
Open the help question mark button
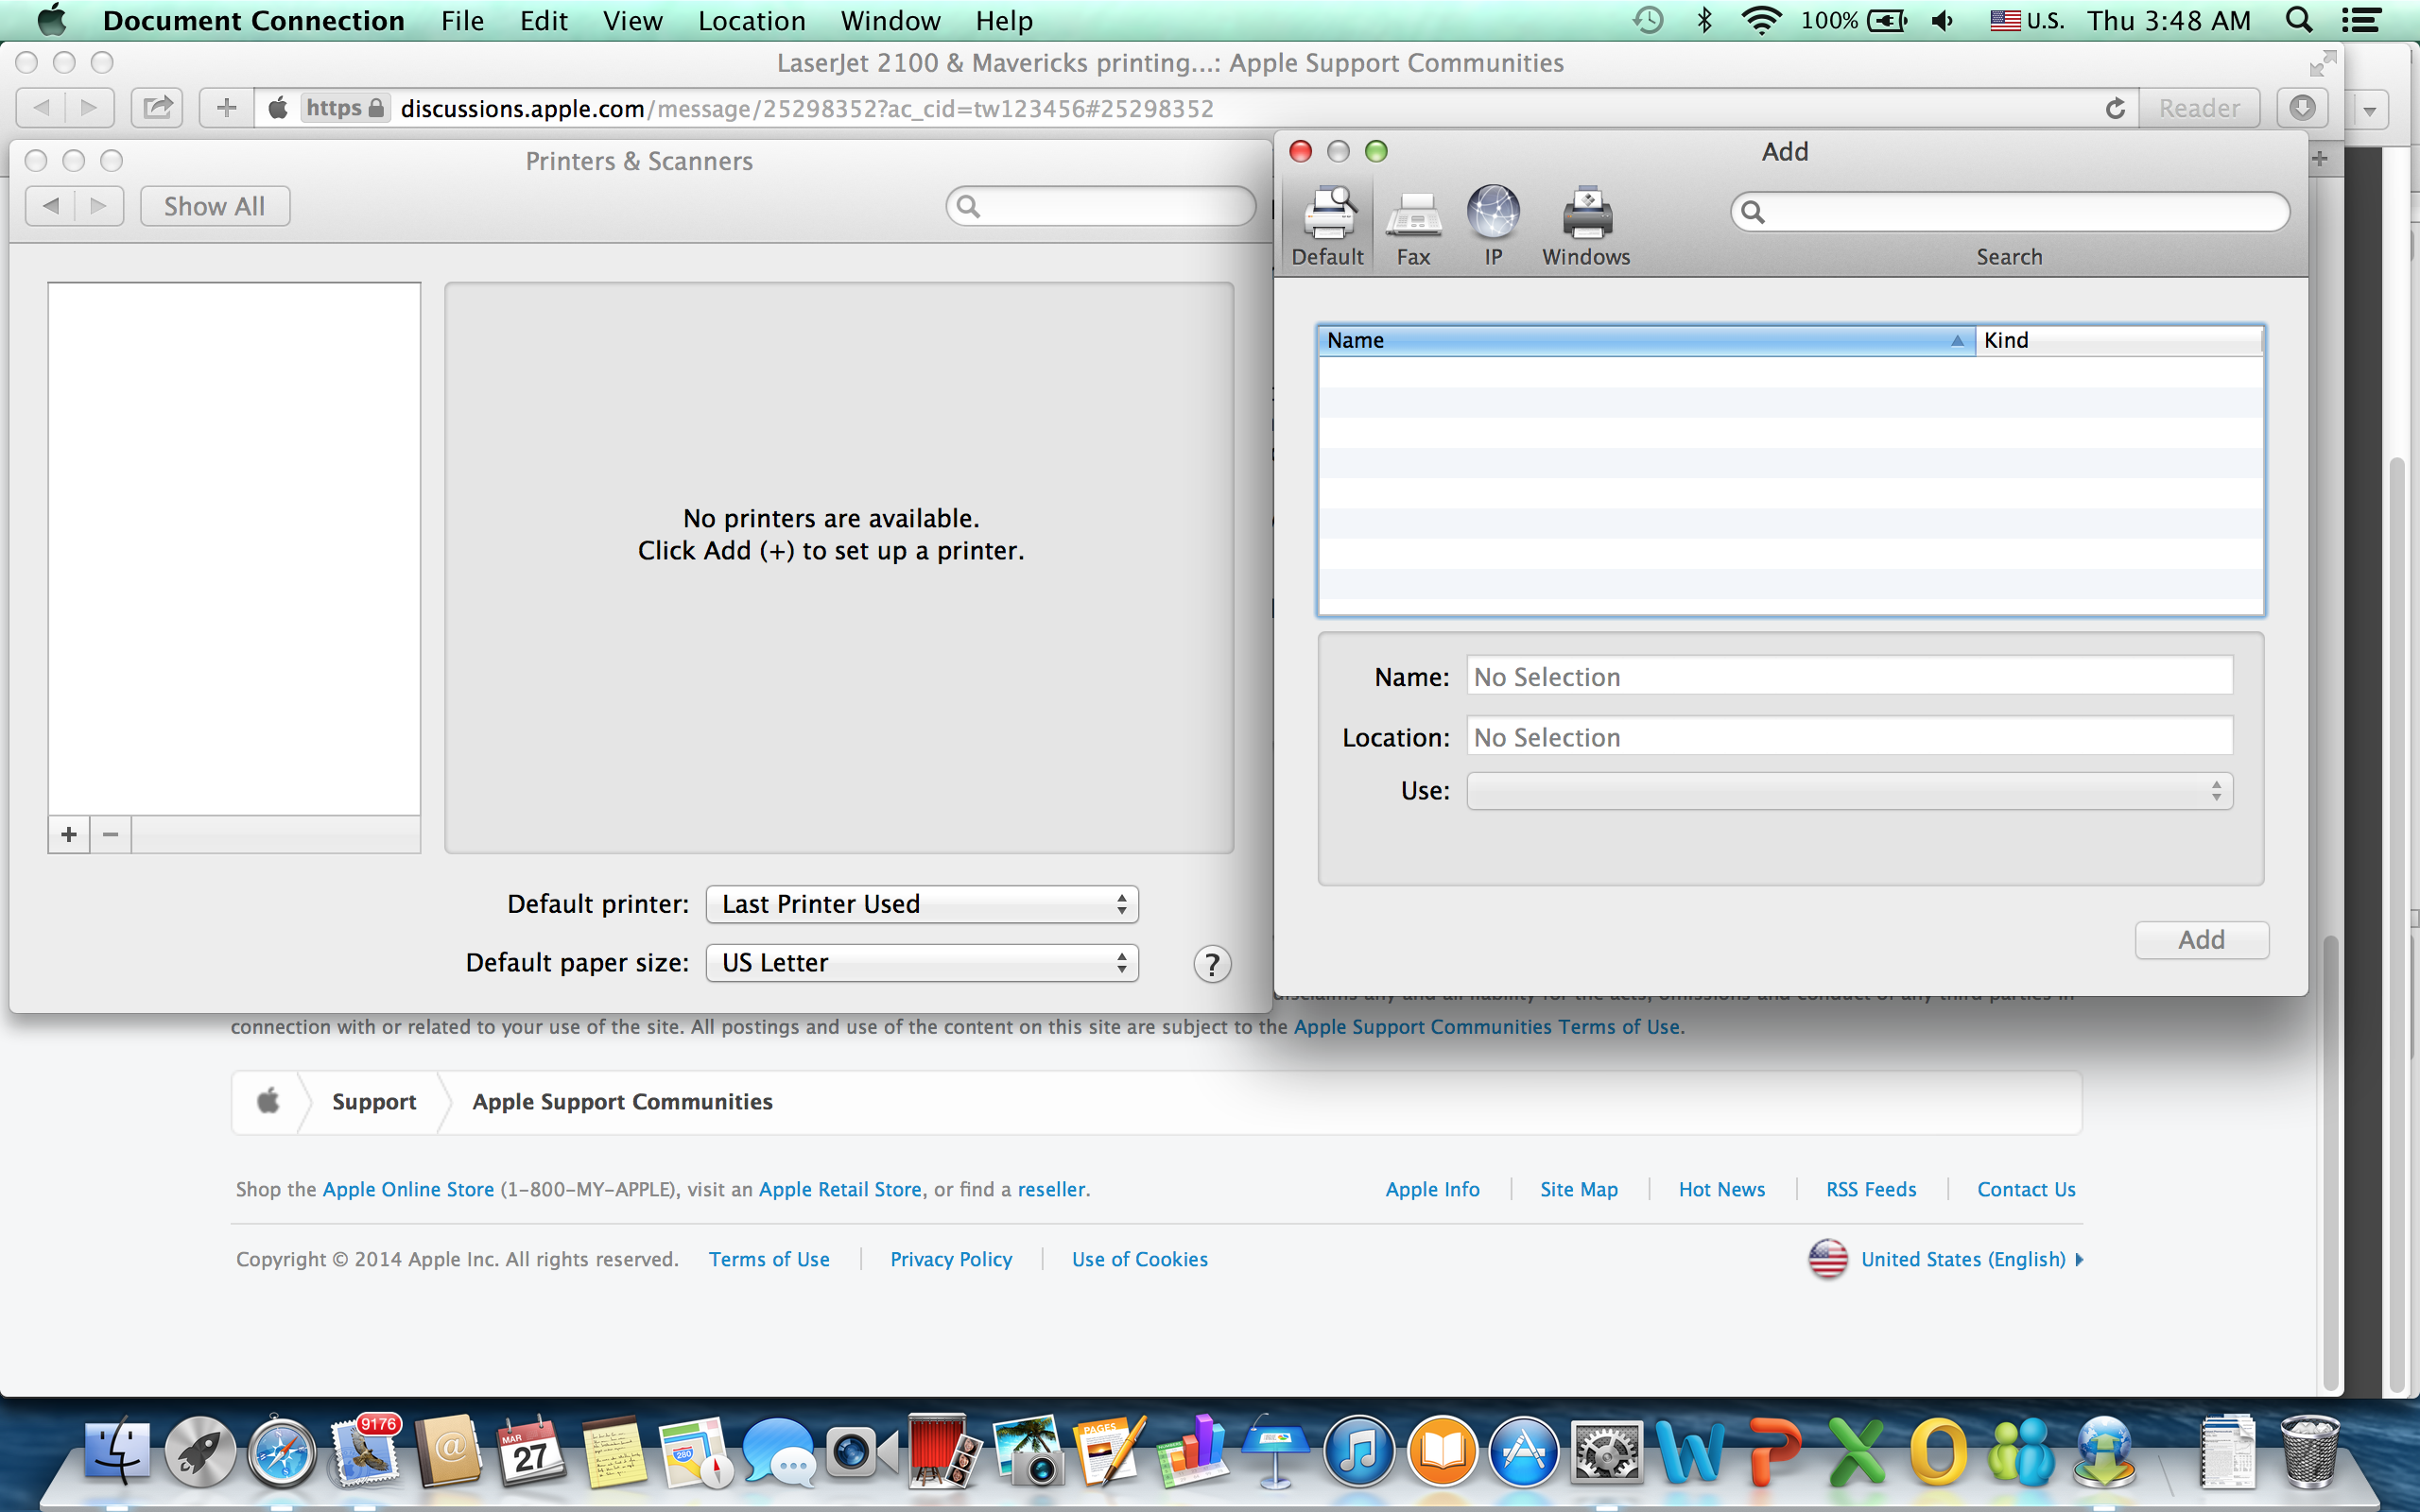[1212, 964]
